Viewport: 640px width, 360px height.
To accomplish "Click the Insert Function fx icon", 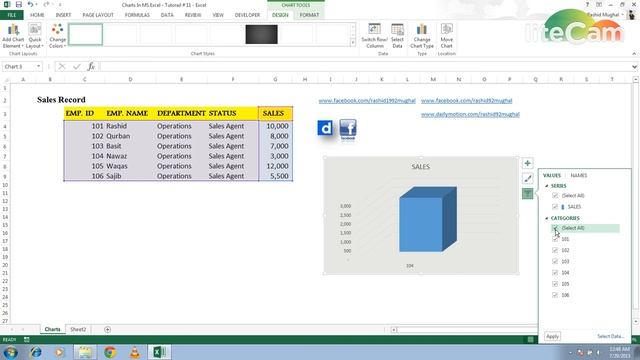I will [x=91, y=66].
